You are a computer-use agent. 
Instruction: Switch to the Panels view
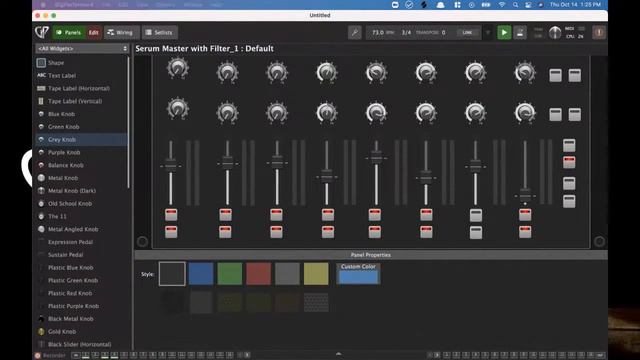click(69, 32)
